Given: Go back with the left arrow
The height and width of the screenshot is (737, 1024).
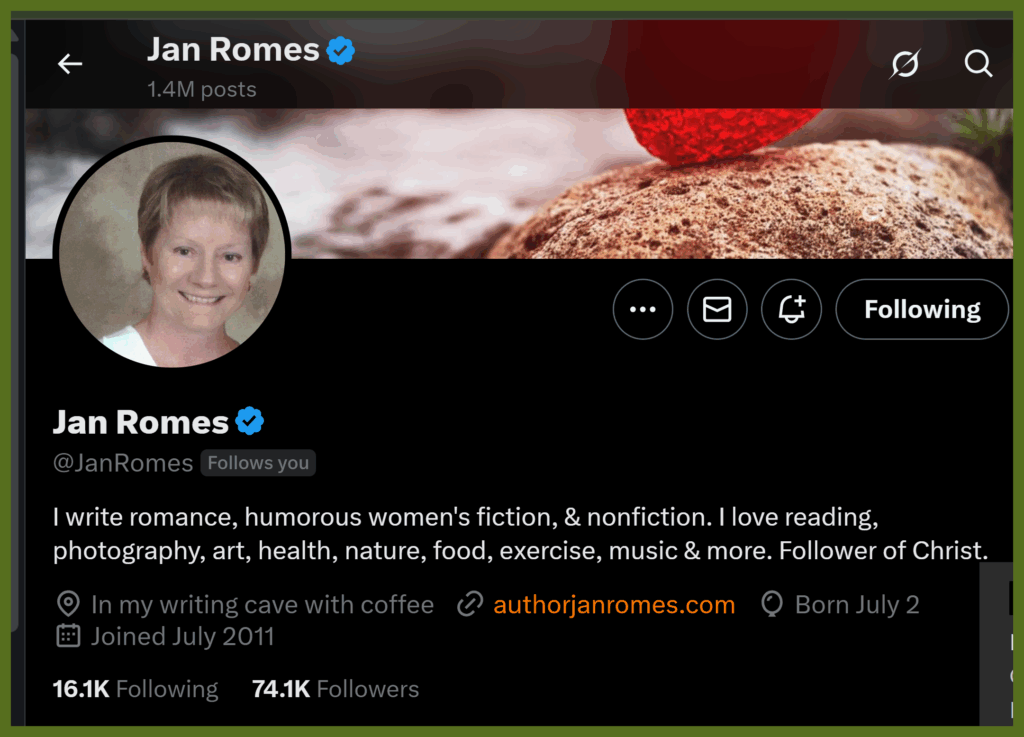Looking at the screenshot, I should tap(70, 64).
